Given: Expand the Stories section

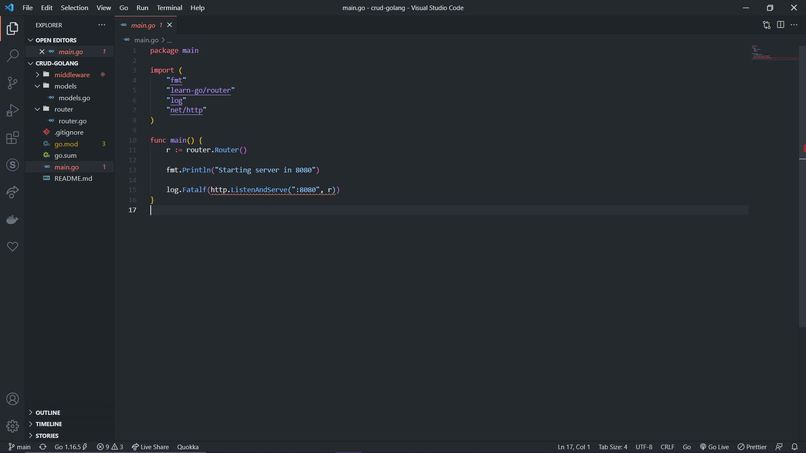Looking at the screenshot, I should click(x=30, y=436).
